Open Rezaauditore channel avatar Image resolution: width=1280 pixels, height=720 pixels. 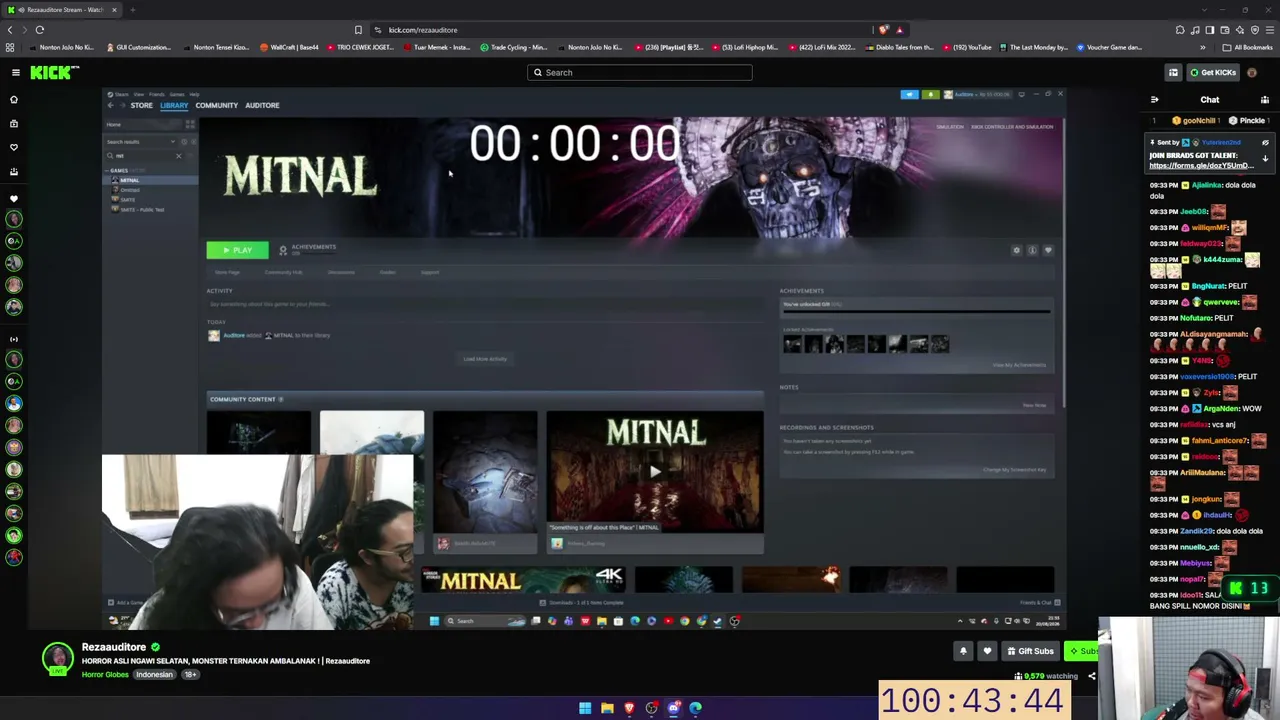coord(58,658)
